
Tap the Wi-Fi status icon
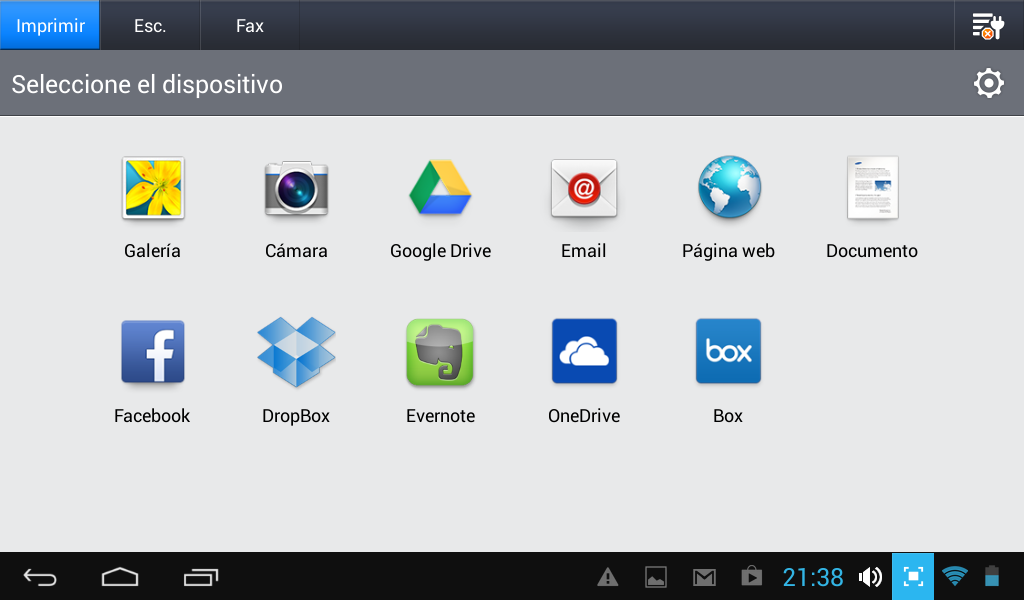(955, 576)
